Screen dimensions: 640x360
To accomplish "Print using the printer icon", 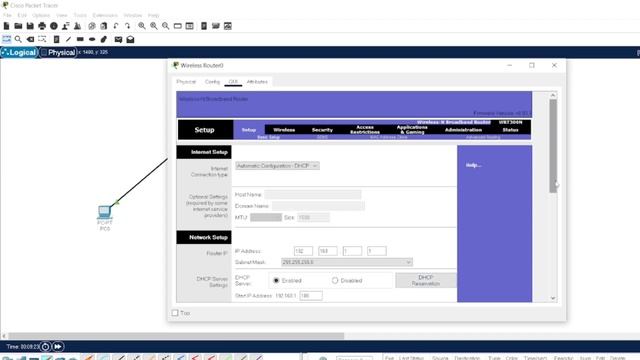I will [x=42, y=26].
